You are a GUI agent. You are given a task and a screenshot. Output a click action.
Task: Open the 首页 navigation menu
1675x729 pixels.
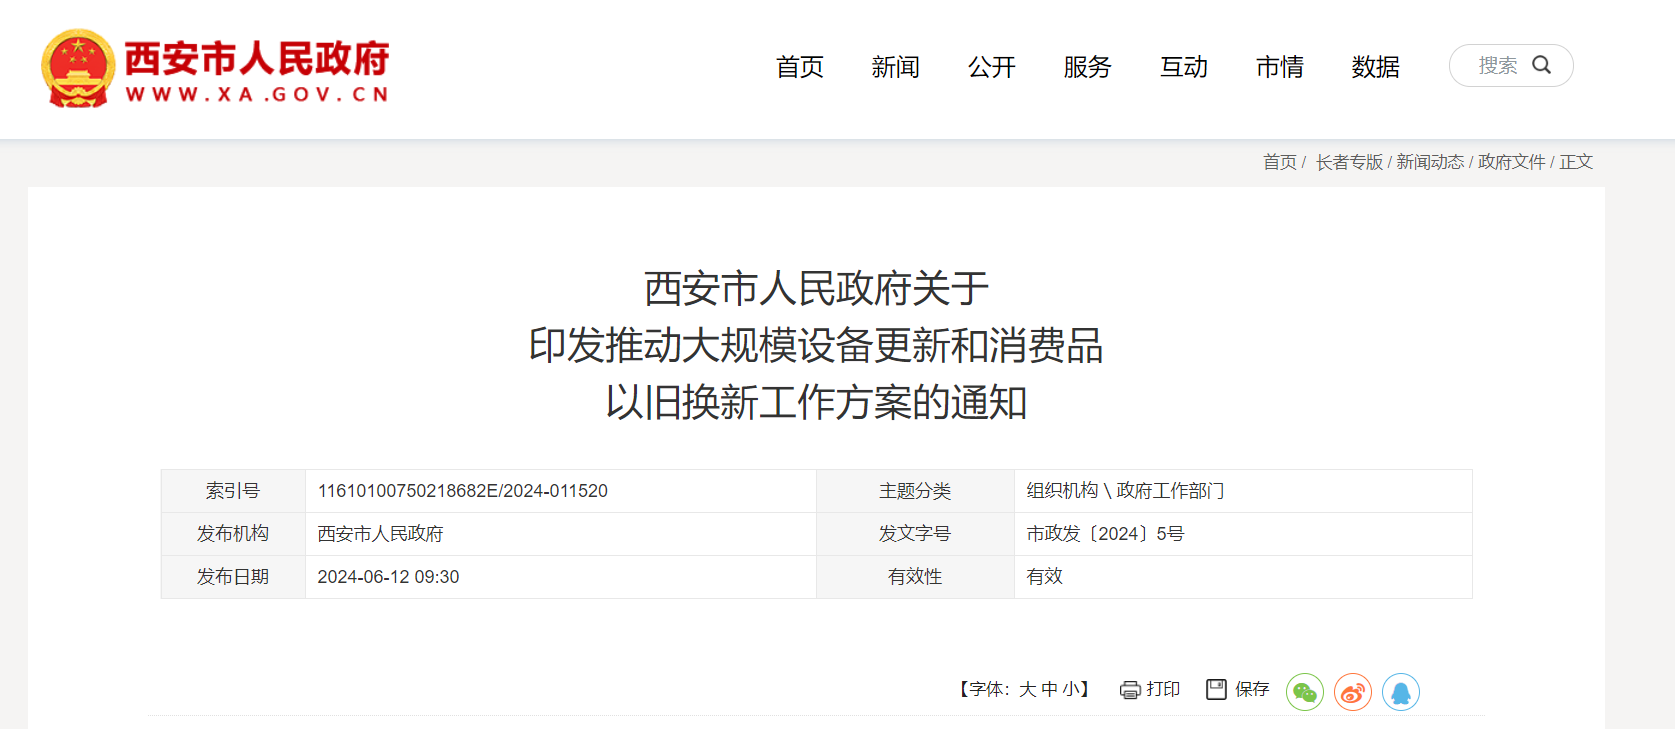(x=800, y=67)
